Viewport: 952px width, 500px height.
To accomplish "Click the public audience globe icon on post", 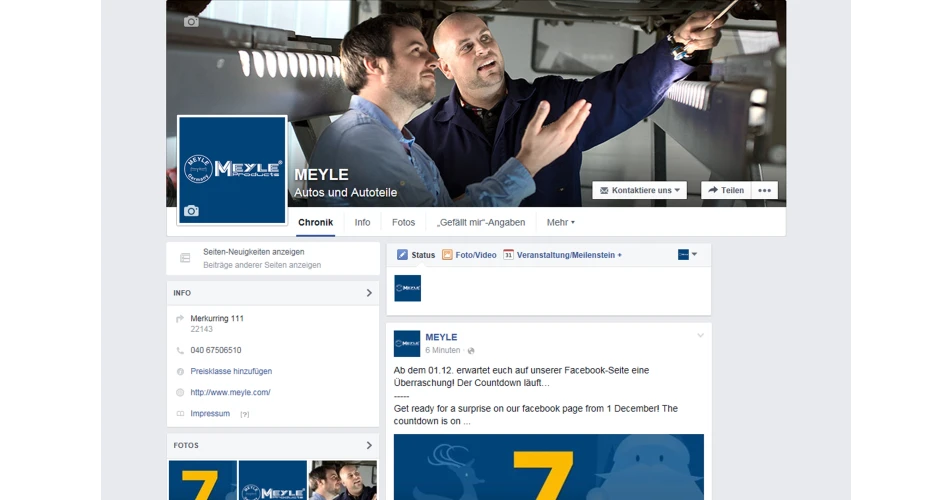I will (471, 351).
